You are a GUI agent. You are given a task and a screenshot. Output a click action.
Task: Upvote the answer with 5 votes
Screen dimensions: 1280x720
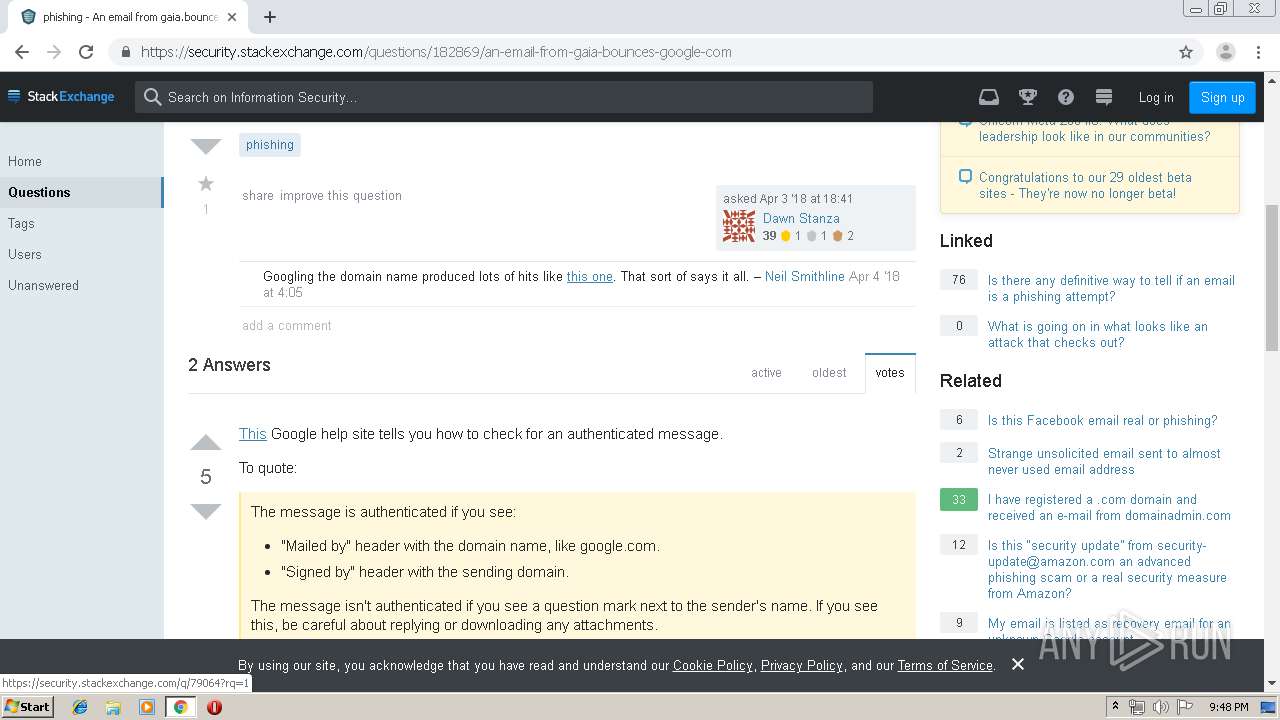click(206, 443)
